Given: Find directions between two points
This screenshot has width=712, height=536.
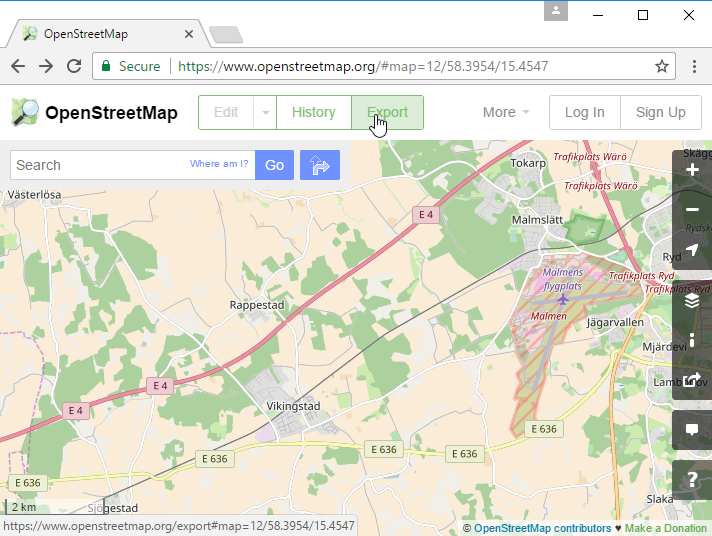Looking at the screenshot, I should pyautogui.click(x=320, y=165).
